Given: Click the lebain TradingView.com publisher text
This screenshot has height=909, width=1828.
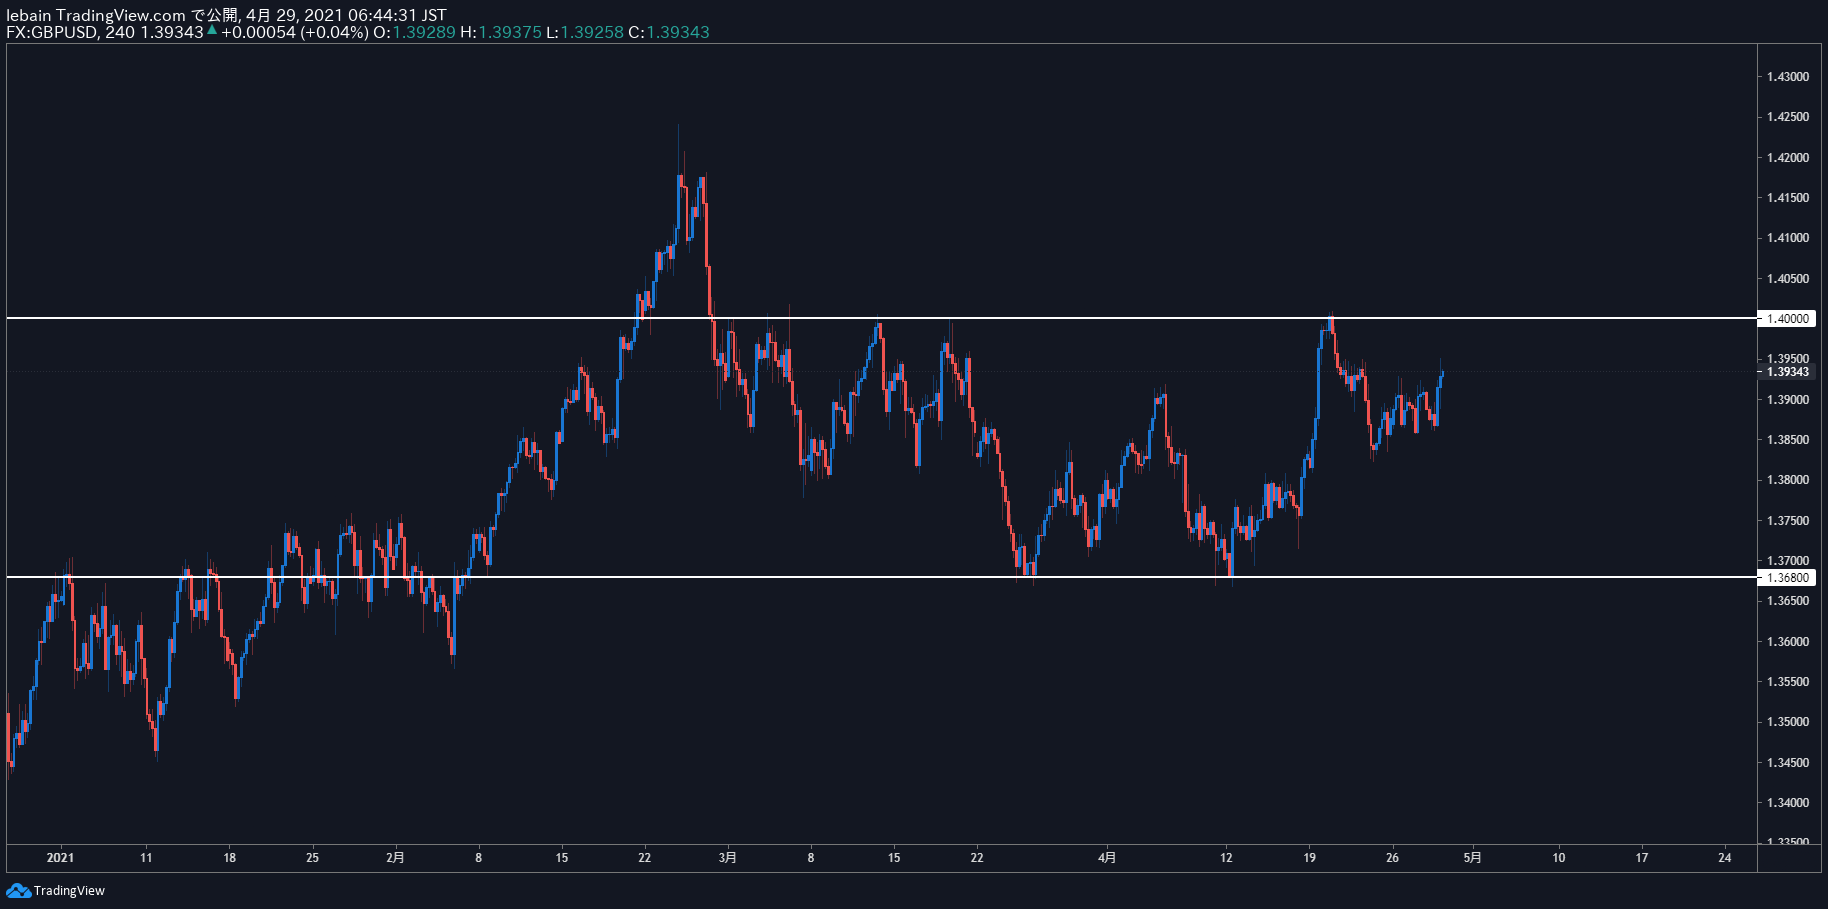Looking at the screenshot, I should [96, 15].
